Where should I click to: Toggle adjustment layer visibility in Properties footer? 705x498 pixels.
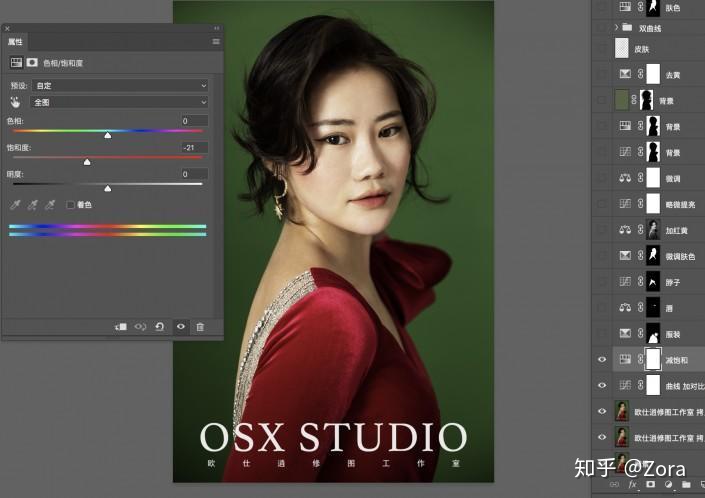click(x=181, y=327)
